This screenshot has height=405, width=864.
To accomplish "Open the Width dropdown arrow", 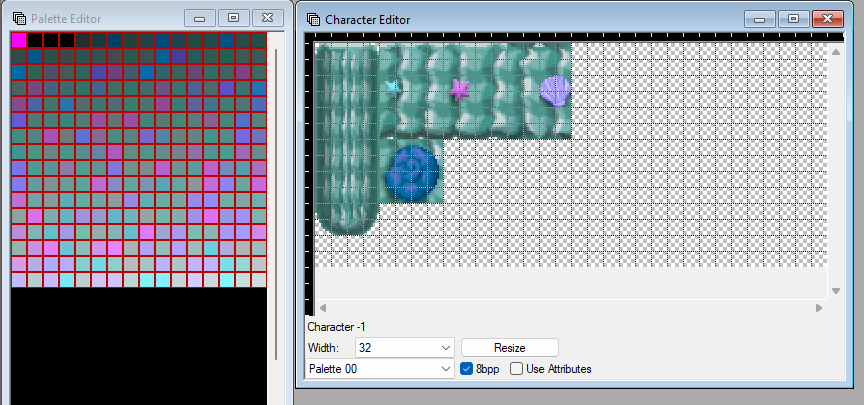I will click(x=446, y=348).
